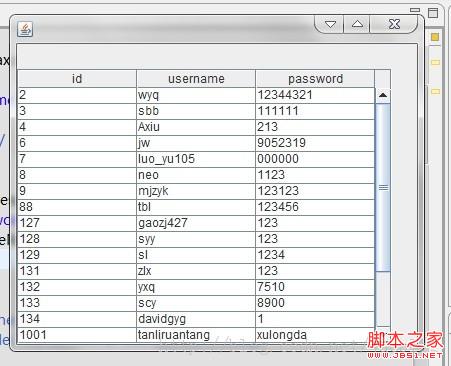Select id cell 88
Screen dimensions: 451x366
pos(77,207)
